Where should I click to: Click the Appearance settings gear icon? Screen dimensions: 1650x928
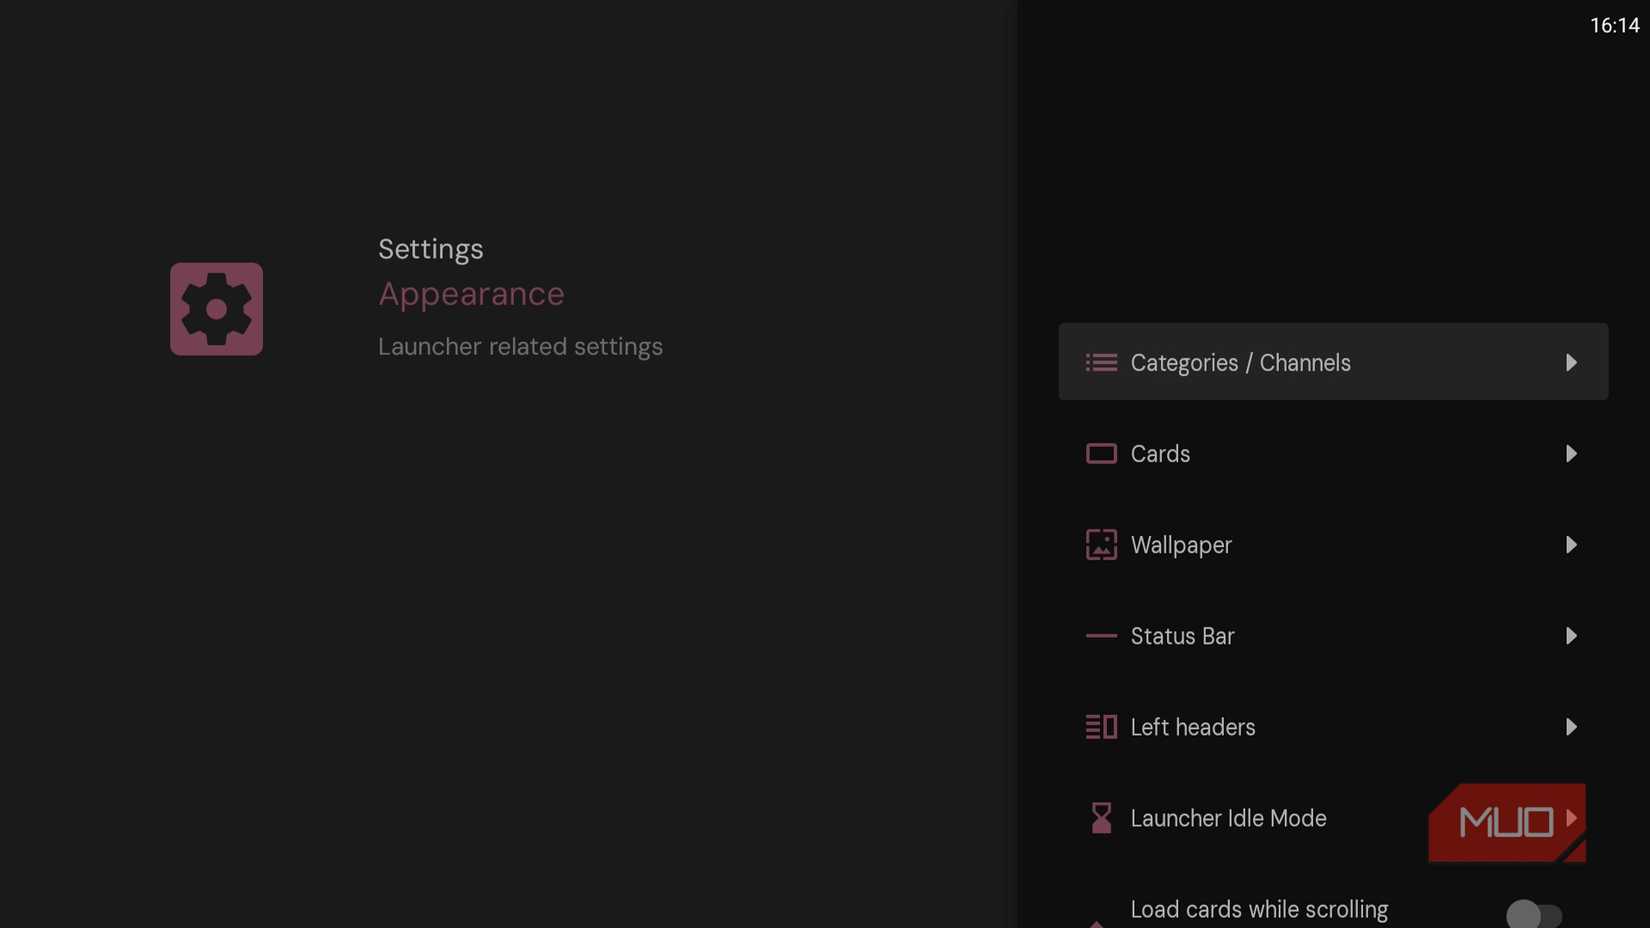tap(216, 309)
